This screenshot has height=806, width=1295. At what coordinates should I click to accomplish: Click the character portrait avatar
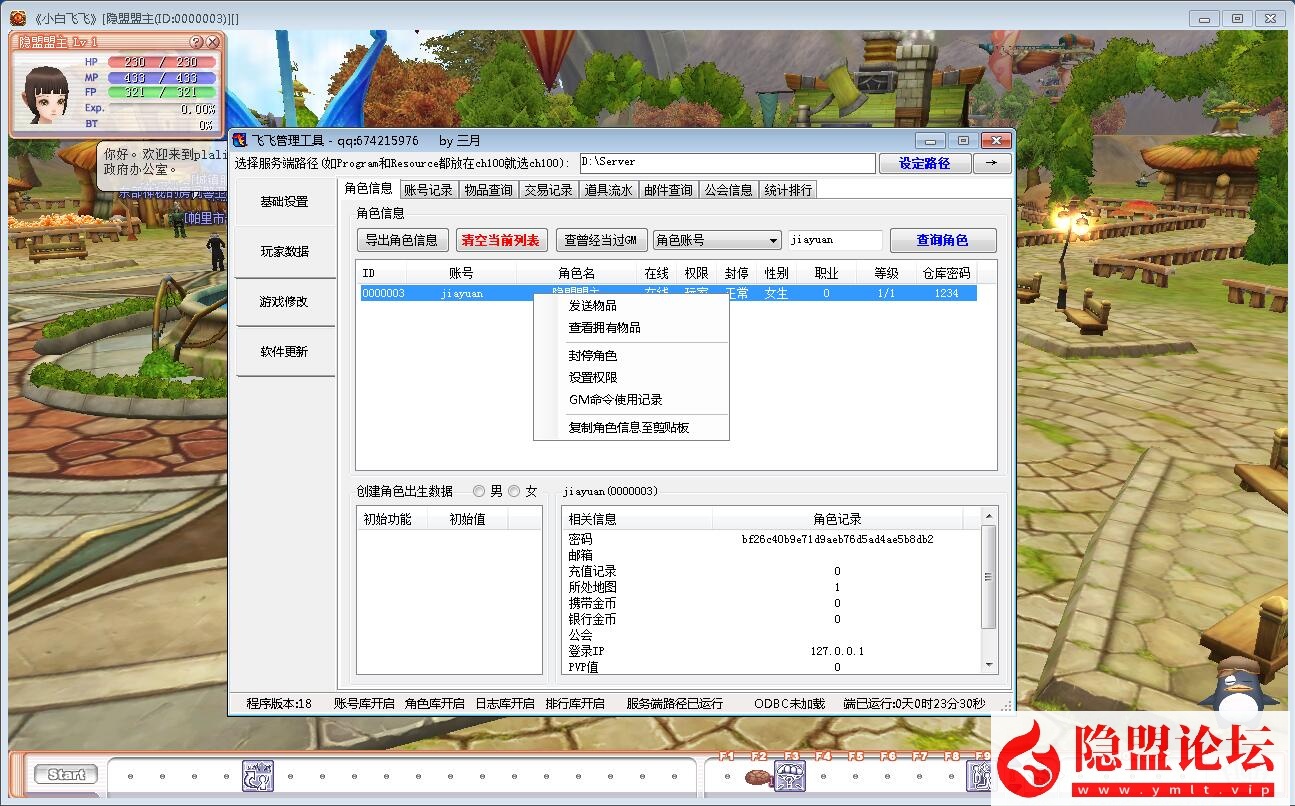click(x=46, y=95)
